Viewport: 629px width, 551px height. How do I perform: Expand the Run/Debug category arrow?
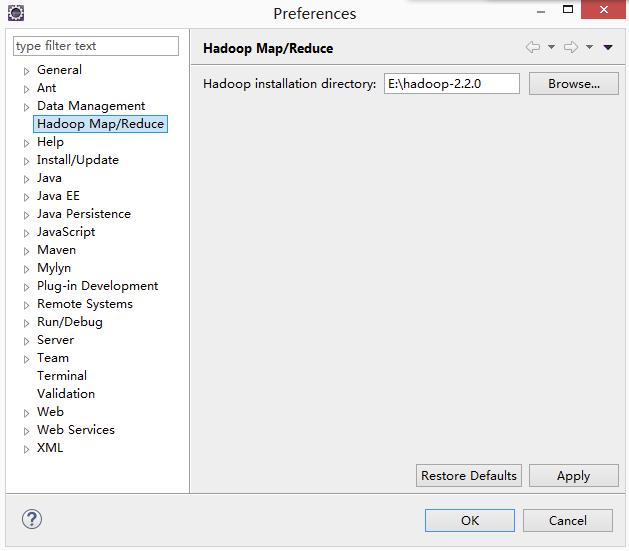coord(27,323)
